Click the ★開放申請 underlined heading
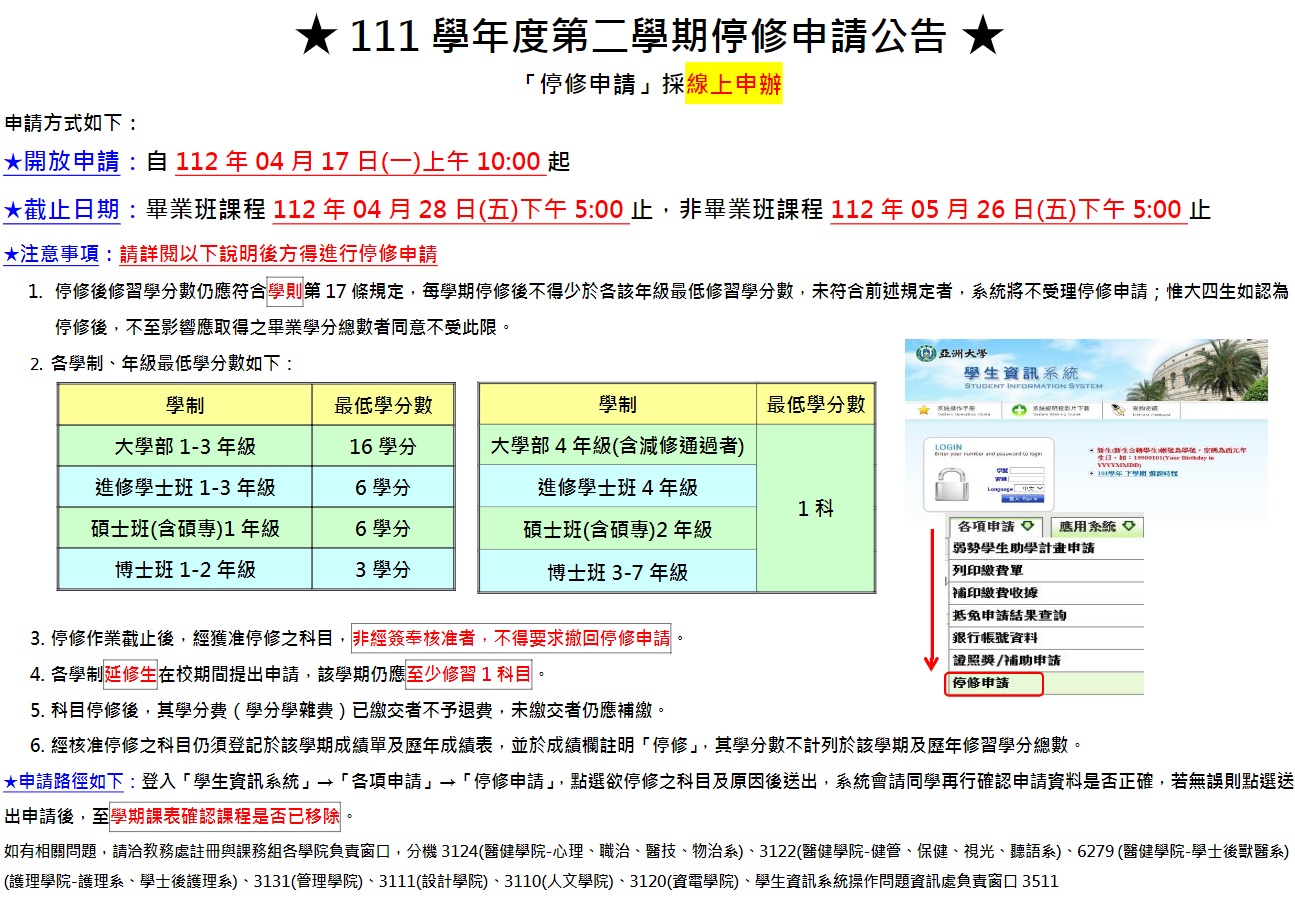Viewport: 1295px width, 901px height. (62, 162)
